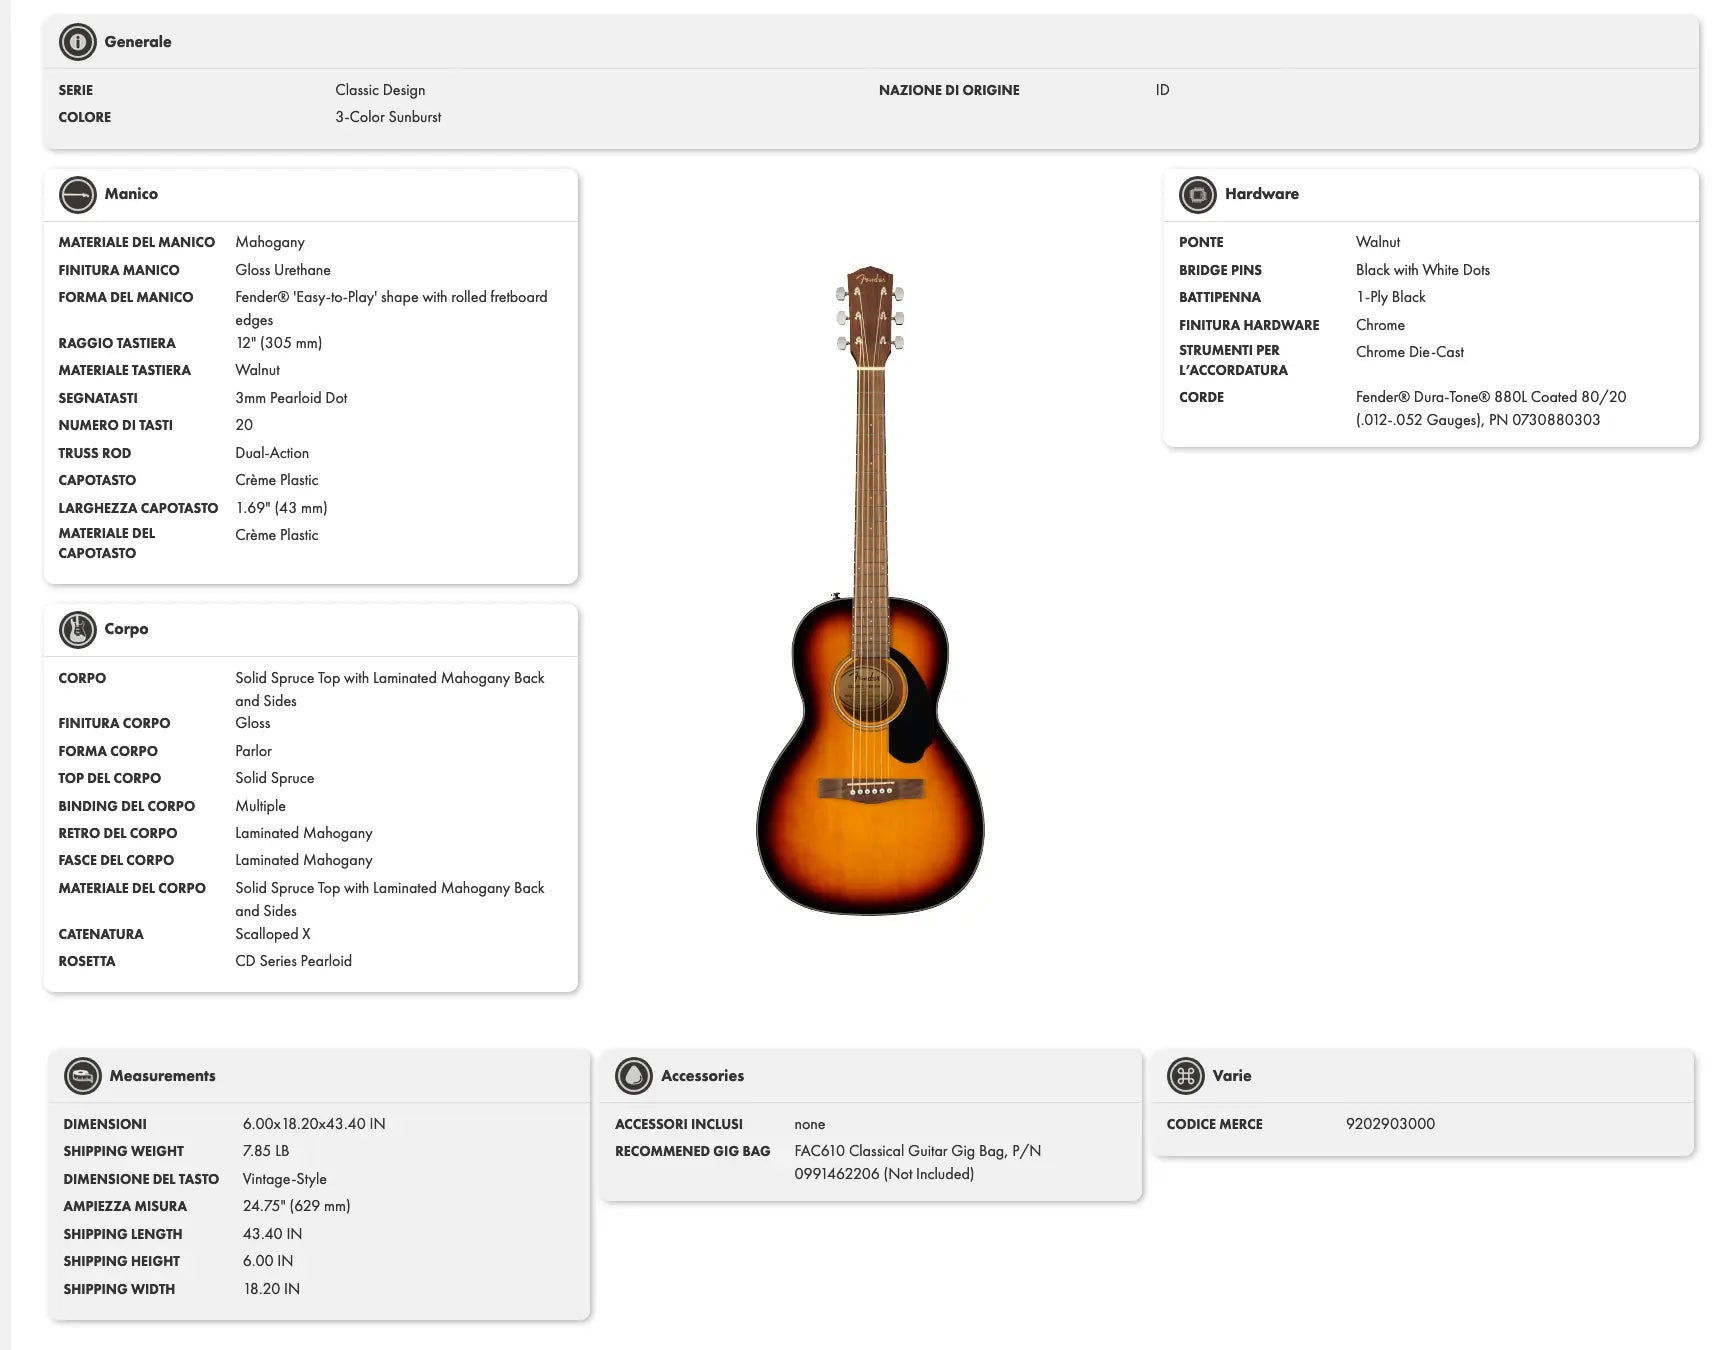Screen dimensions: 1725x1350
Task: Click the shipping height value '6.00 IN'
Action: 268,1261
